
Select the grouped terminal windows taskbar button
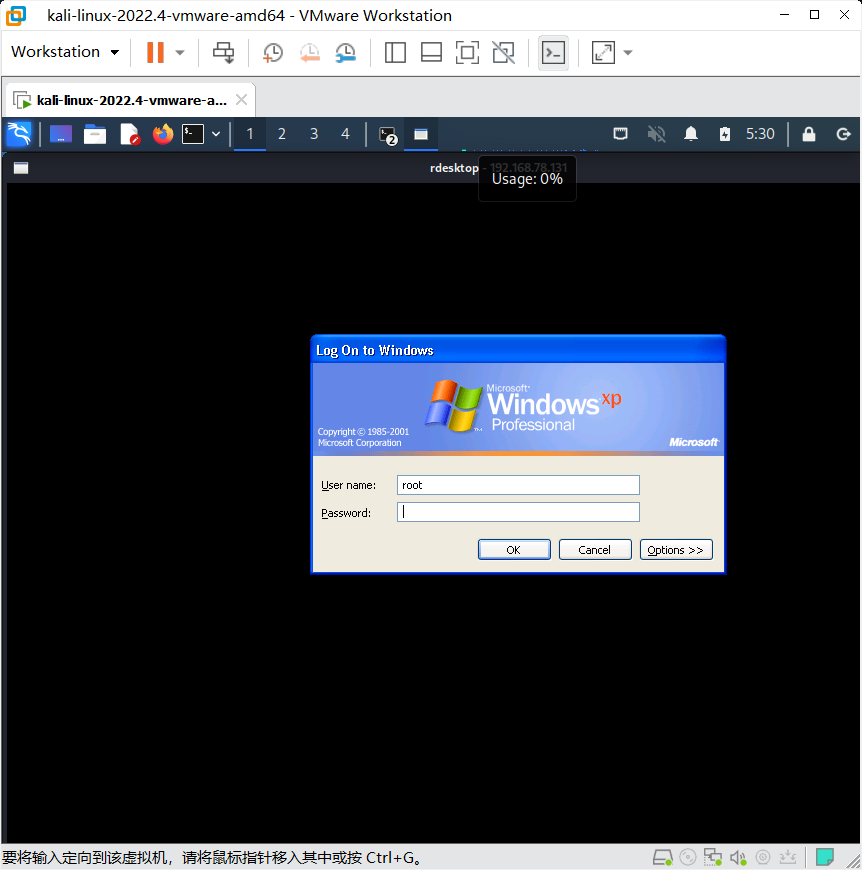388,135
